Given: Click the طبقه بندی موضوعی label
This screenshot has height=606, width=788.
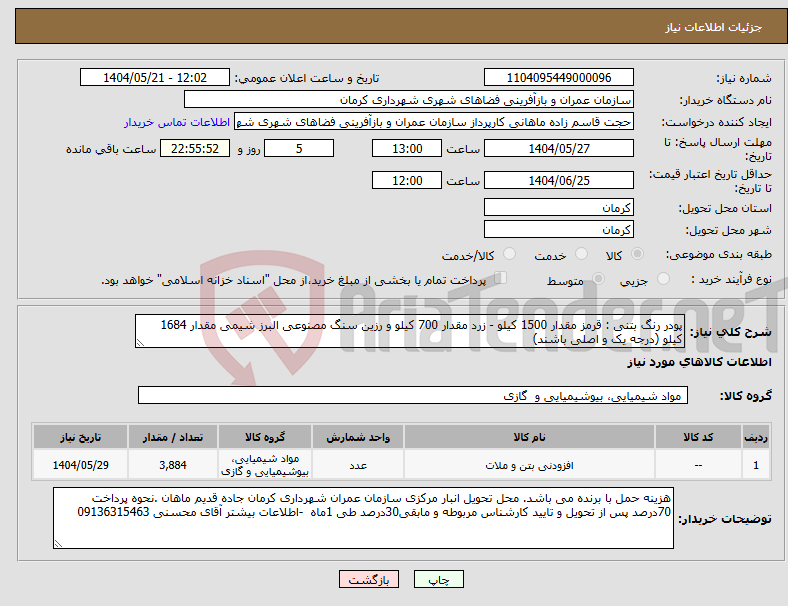Looking at the screenshot, I should click(719, 254).
